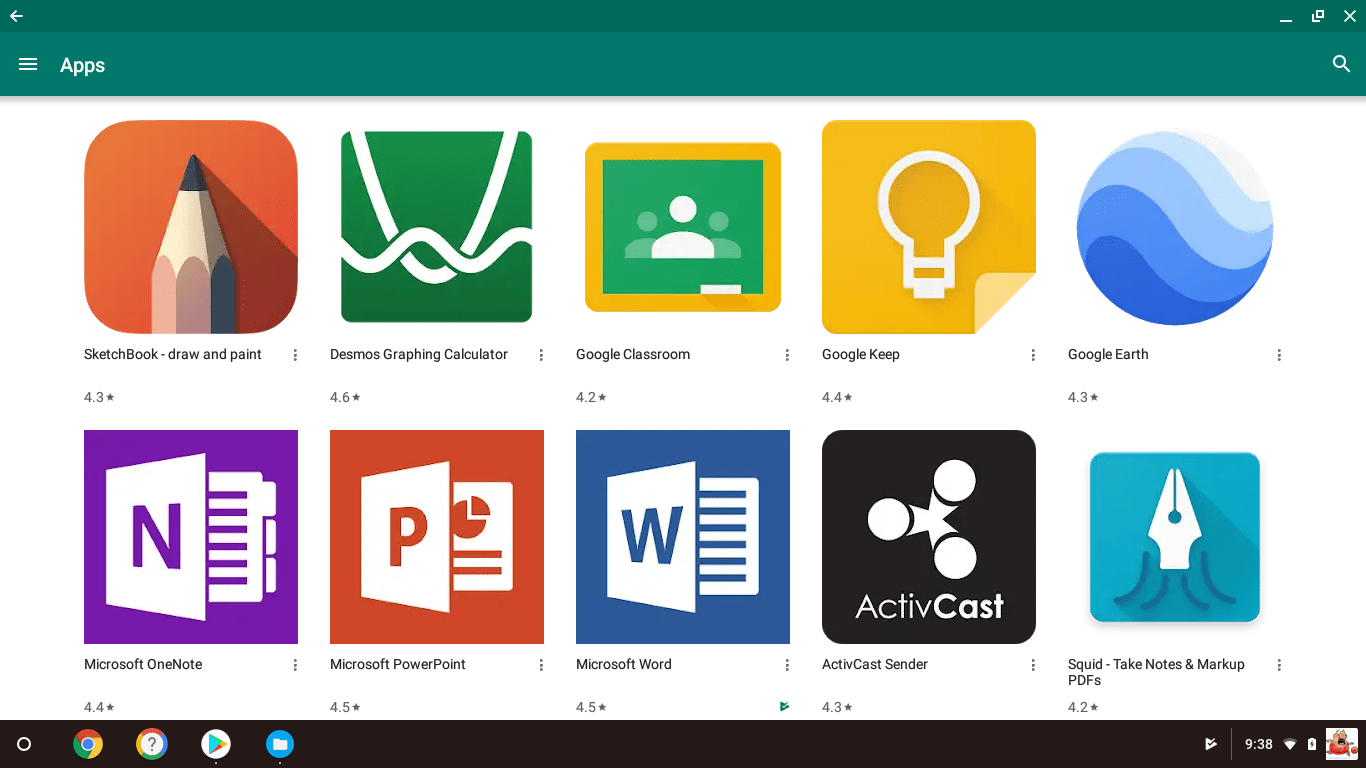Click the launcher circle button
The image size is (1366, 768).
[24, 744]
